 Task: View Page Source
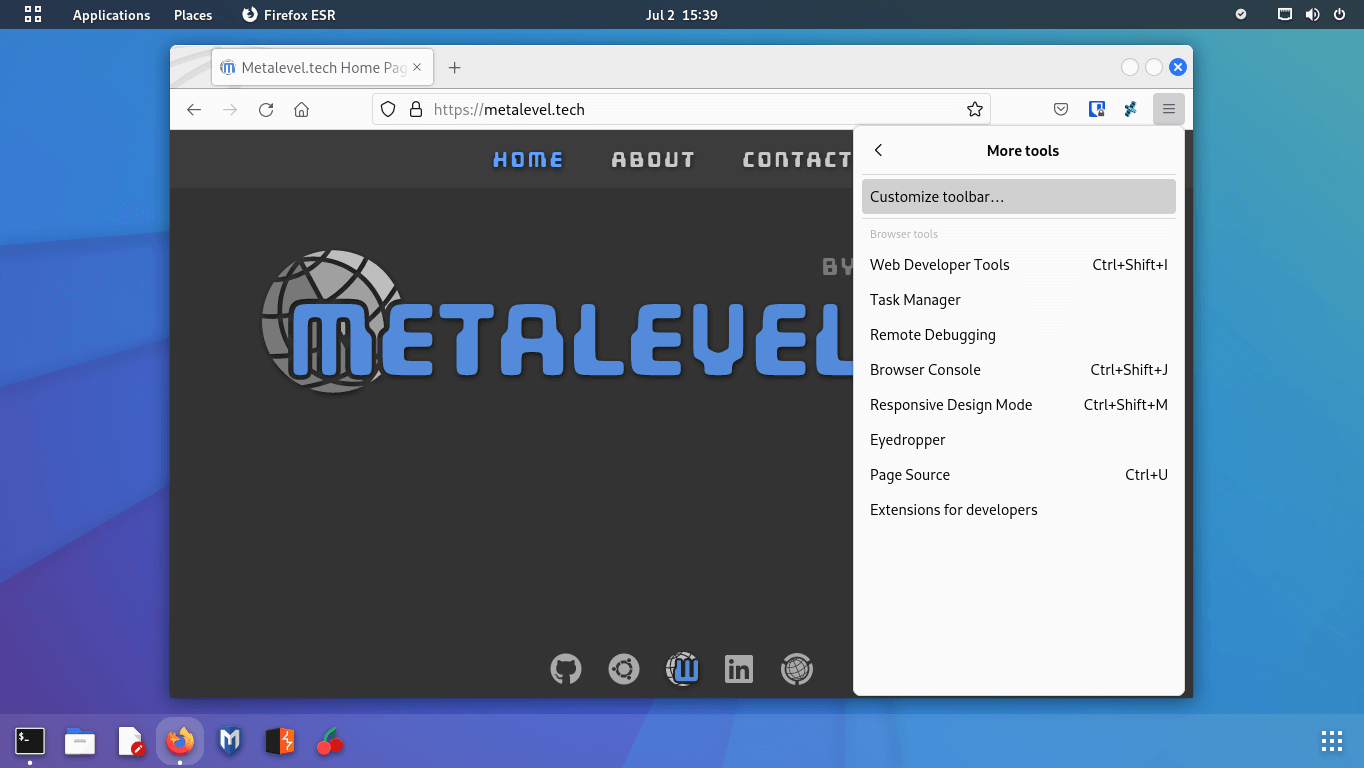(x=1019, y=475)
